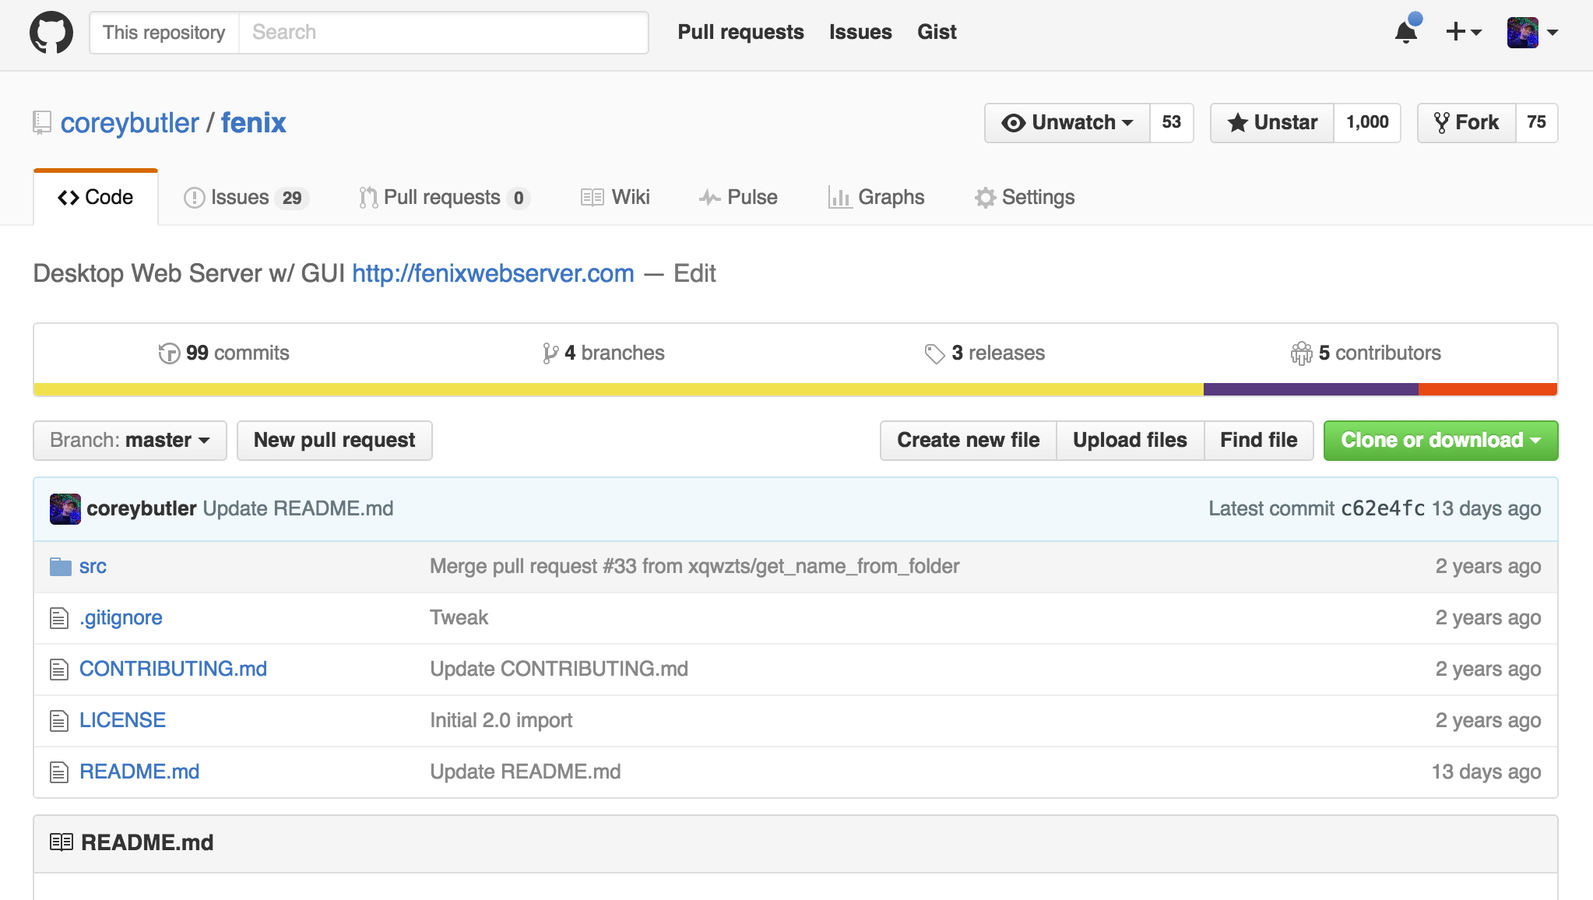Viewport: 1593px width, 900px height.
Task: Open the Issues tab with 29 issues
Action: click(246, 197)
